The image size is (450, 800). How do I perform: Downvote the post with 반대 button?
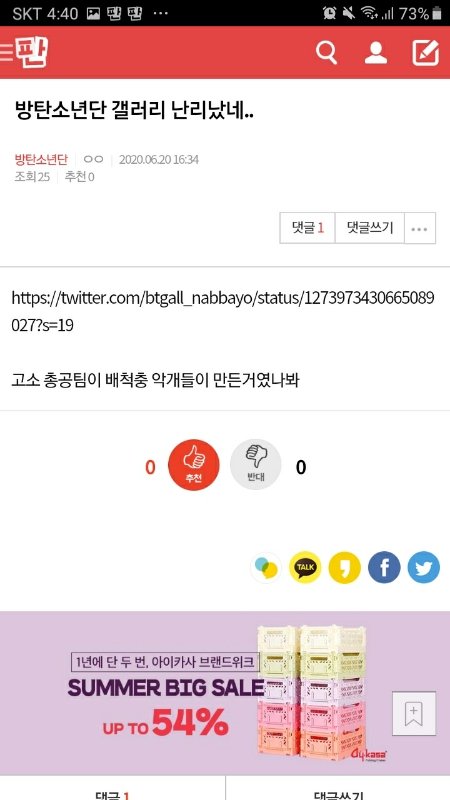[256, 465]
